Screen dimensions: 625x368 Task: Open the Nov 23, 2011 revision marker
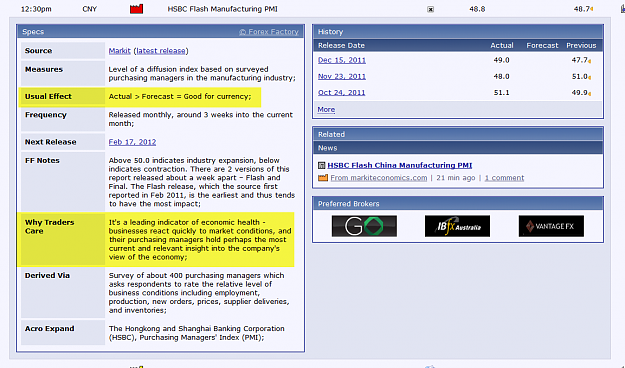click(590, 77)
